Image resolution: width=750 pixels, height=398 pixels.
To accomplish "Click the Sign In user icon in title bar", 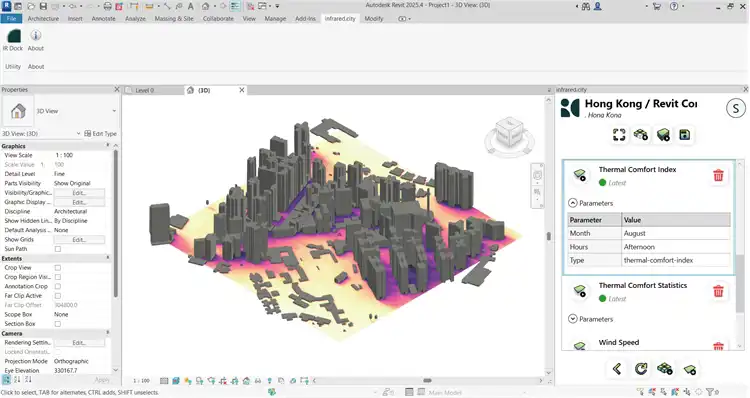I will [x=597, y=6].
